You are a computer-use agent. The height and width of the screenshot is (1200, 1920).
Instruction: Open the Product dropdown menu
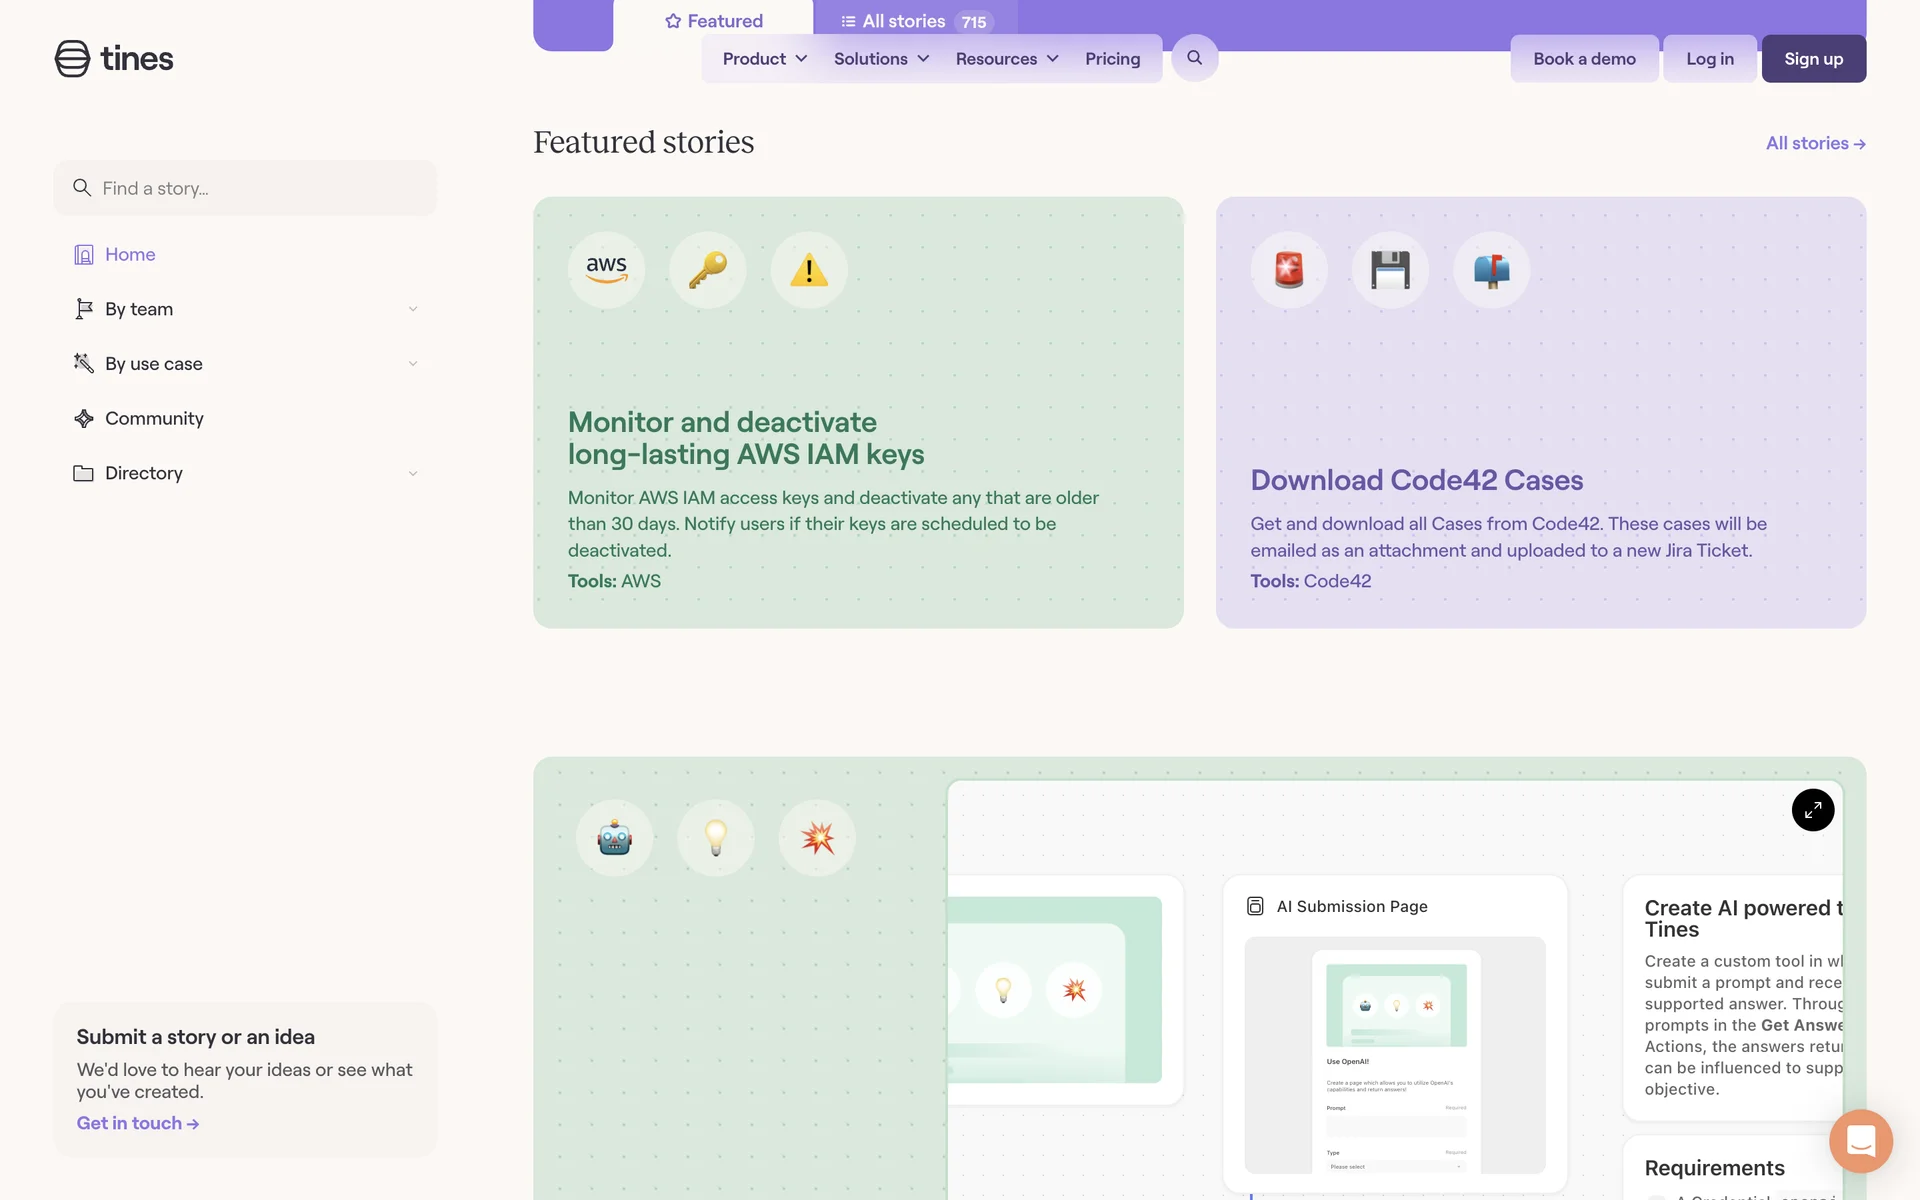764,59
